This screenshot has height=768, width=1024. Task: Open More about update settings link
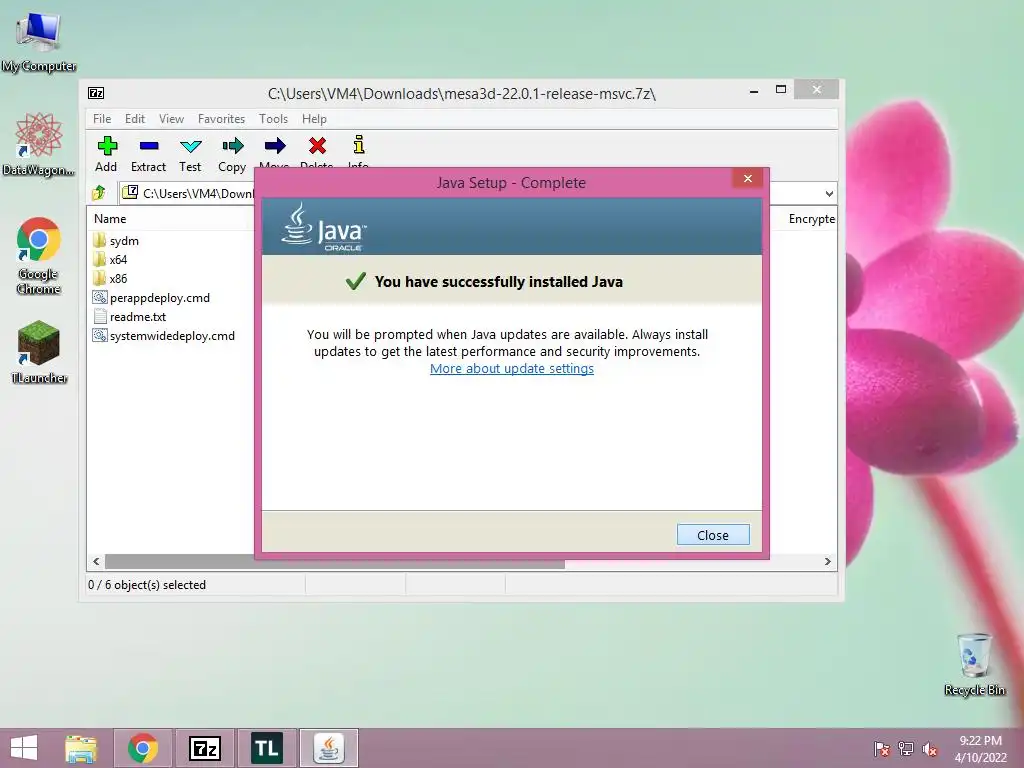[x=512, y=368]
